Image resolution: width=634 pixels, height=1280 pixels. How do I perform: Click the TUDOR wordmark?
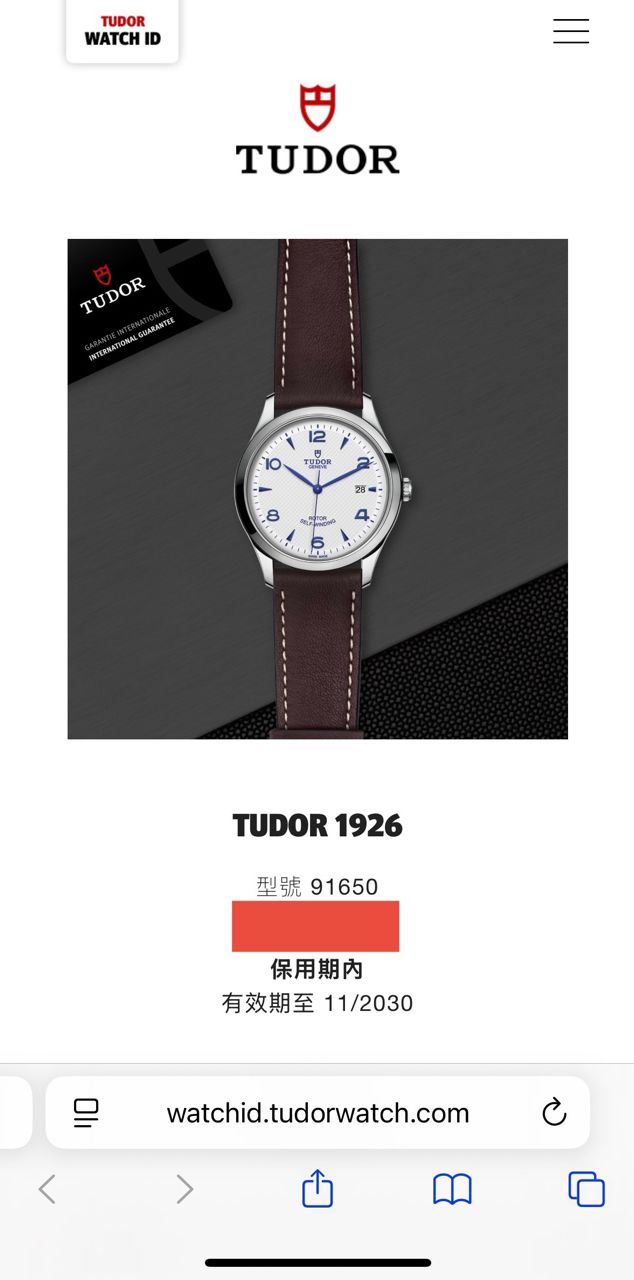click(317, 159)
